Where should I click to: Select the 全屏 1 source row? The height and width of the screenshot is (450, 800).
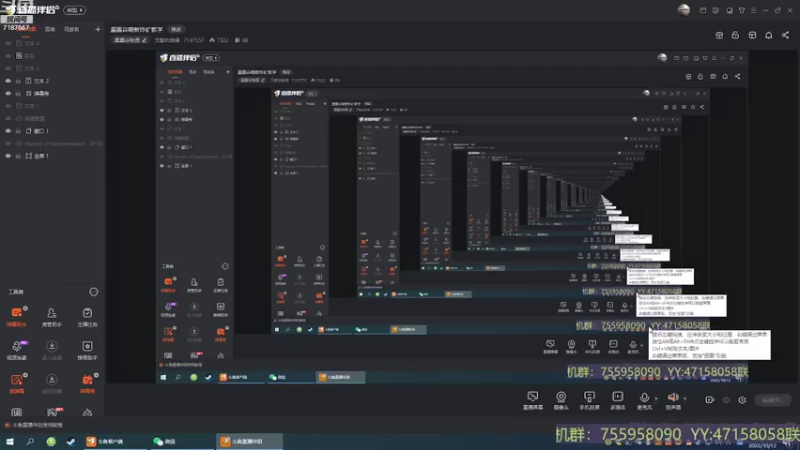pyautogui.click(x=52, y=156)
